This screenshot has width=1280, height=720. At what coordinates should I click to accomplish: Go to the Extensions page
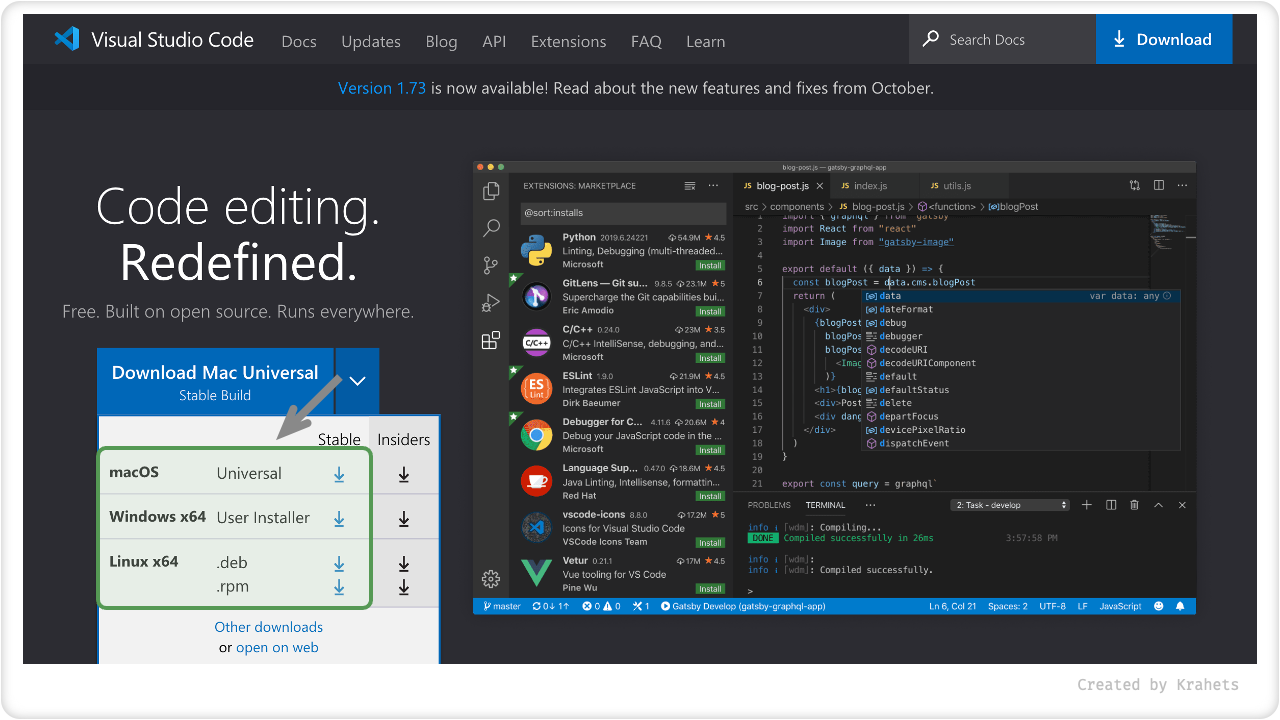coord(568,41)
